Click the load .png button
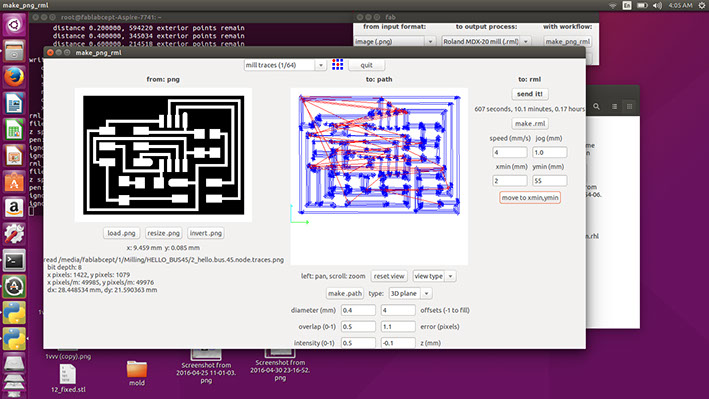Image resolution: width=709 pixels, height=399 pixels. point(121,233)
